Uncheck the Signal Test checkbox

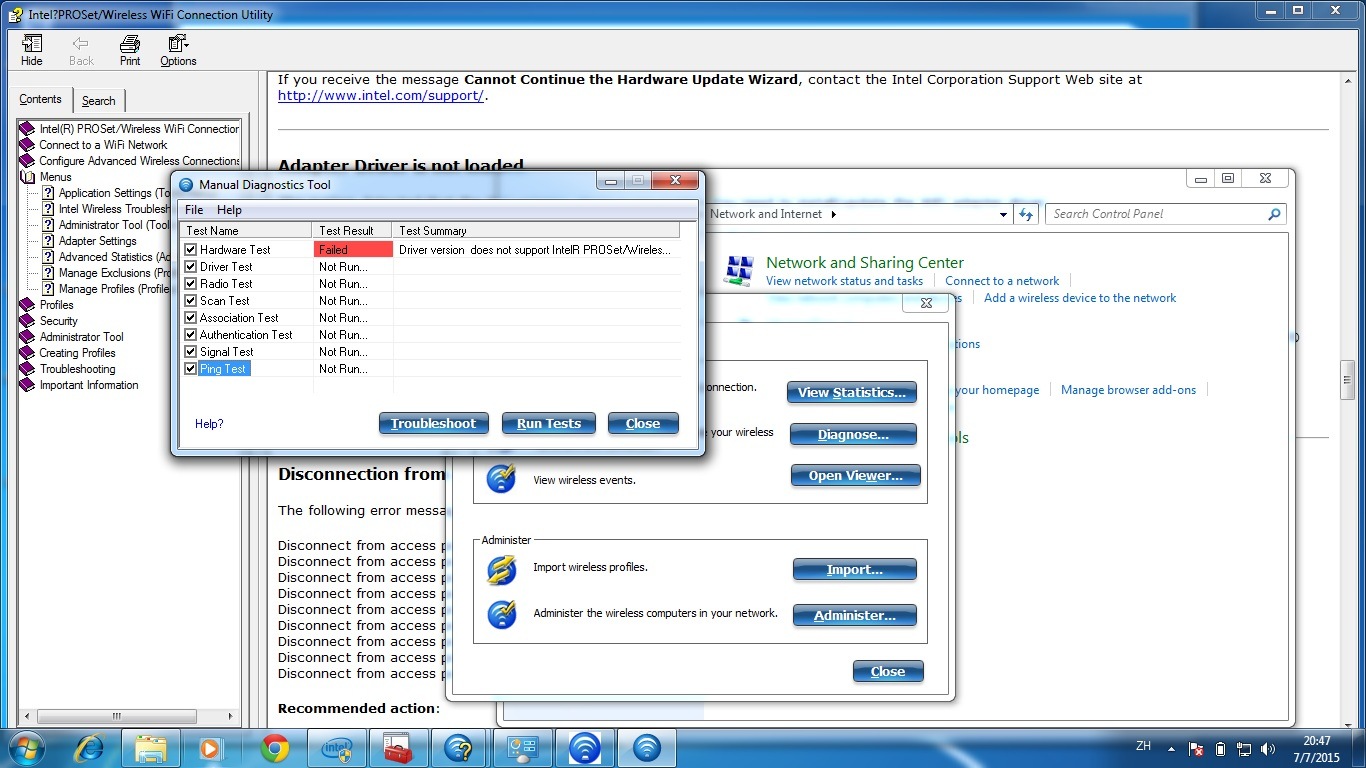coord(191,352)
